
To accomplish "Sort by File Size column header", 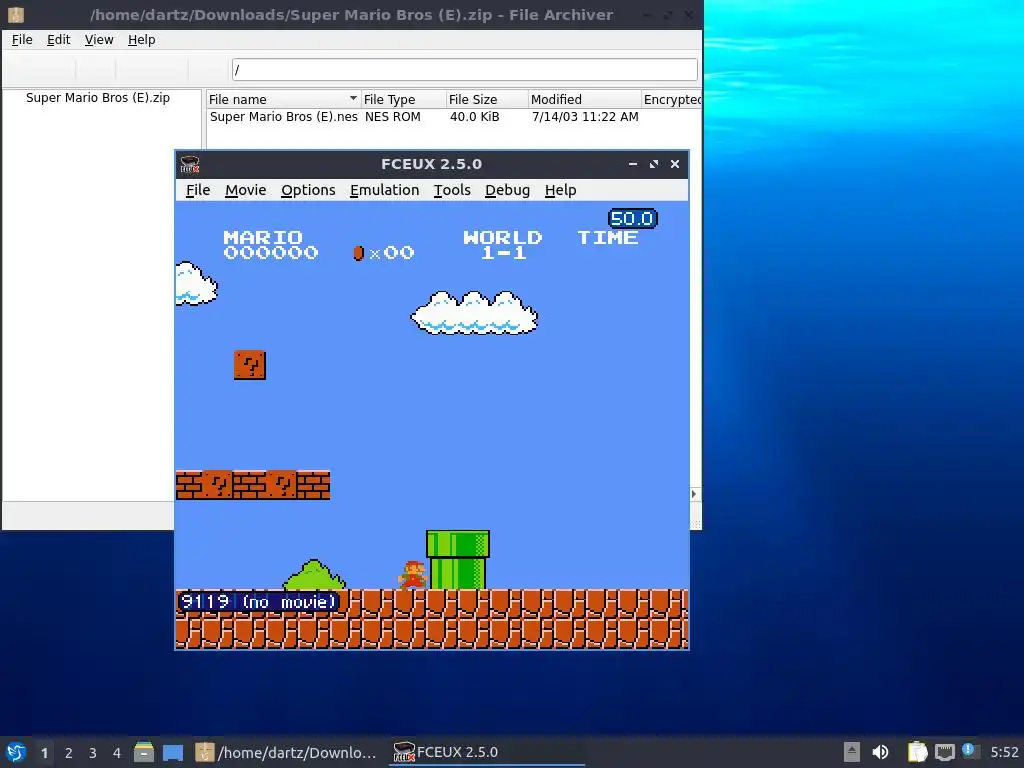I will click(487, 99).
